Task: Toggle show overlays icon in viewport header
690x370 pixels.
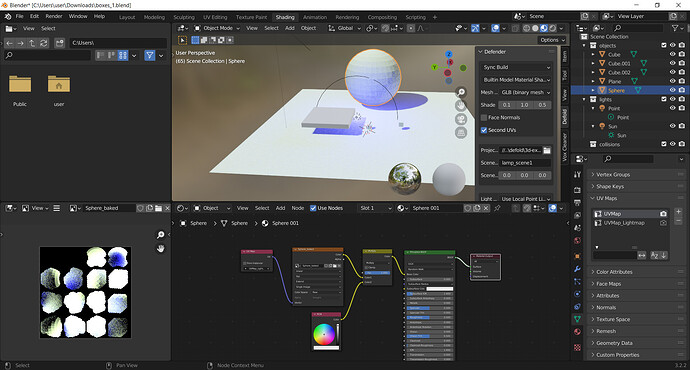Action: [x=495, y=28]
